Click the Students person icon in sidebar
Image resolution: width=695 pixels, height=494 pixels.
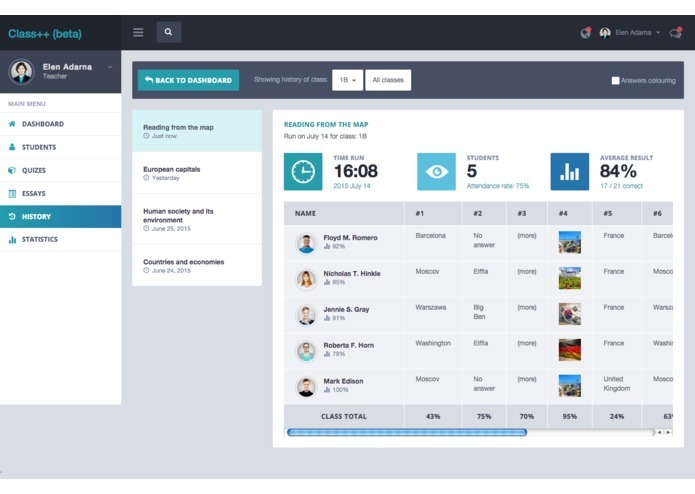tap(12, 147)
